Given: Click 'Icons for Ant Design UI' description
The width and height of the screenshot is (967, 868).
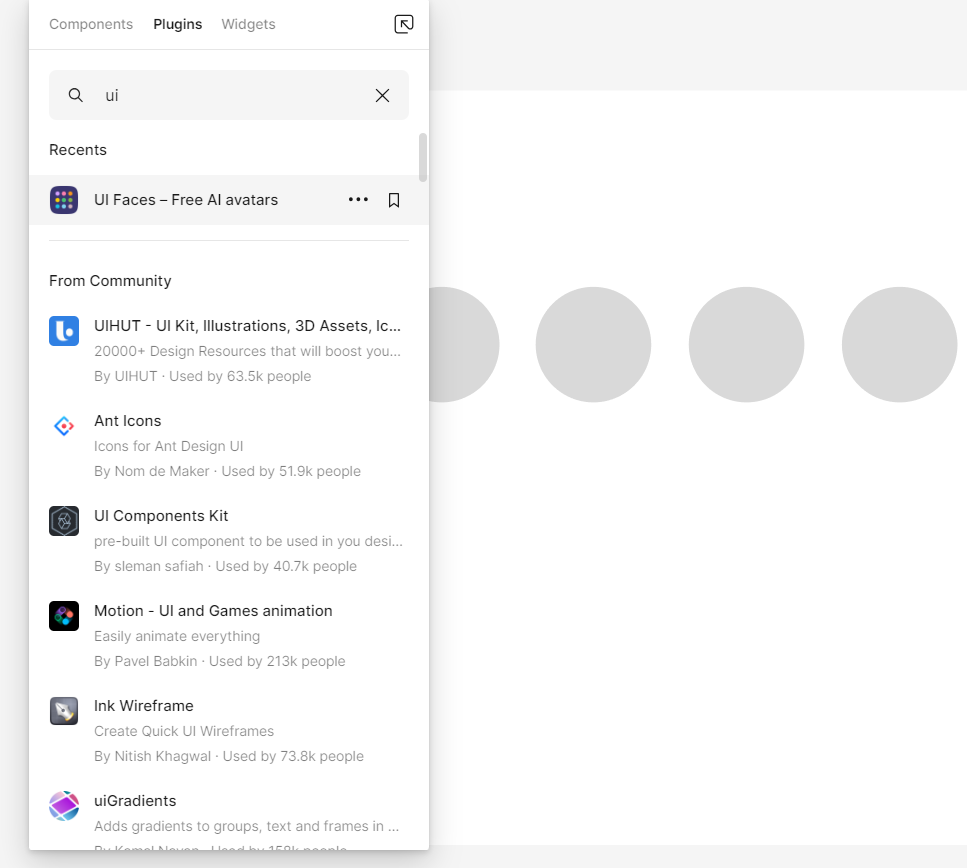Looking at the screenshot, I should pos(168,446).
